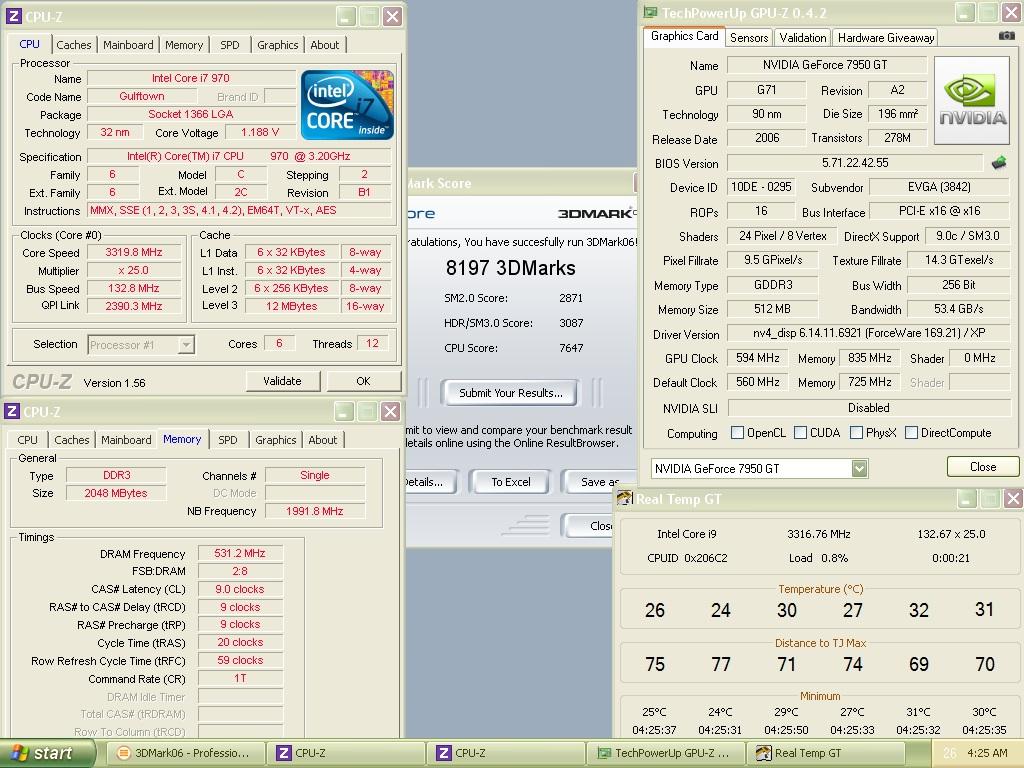Click the Intel Core i7 logo in CPU-Z
This screenshot has height=768, width=1024.
tap(347, 104)
